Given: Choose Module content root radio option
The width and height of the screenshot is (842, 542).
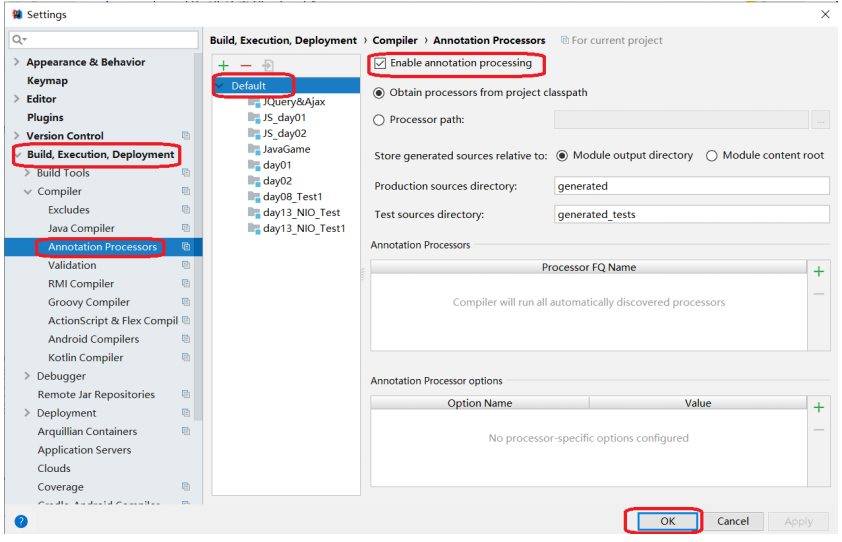Looking at the screenshot, I should point(712,156).
